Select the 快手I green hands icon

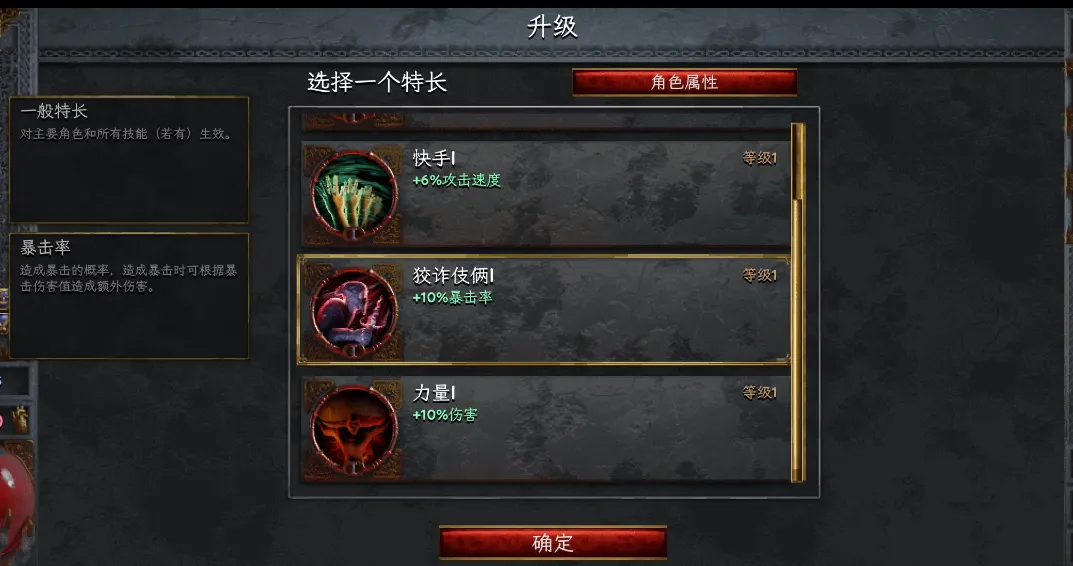[x=354, y=194]
